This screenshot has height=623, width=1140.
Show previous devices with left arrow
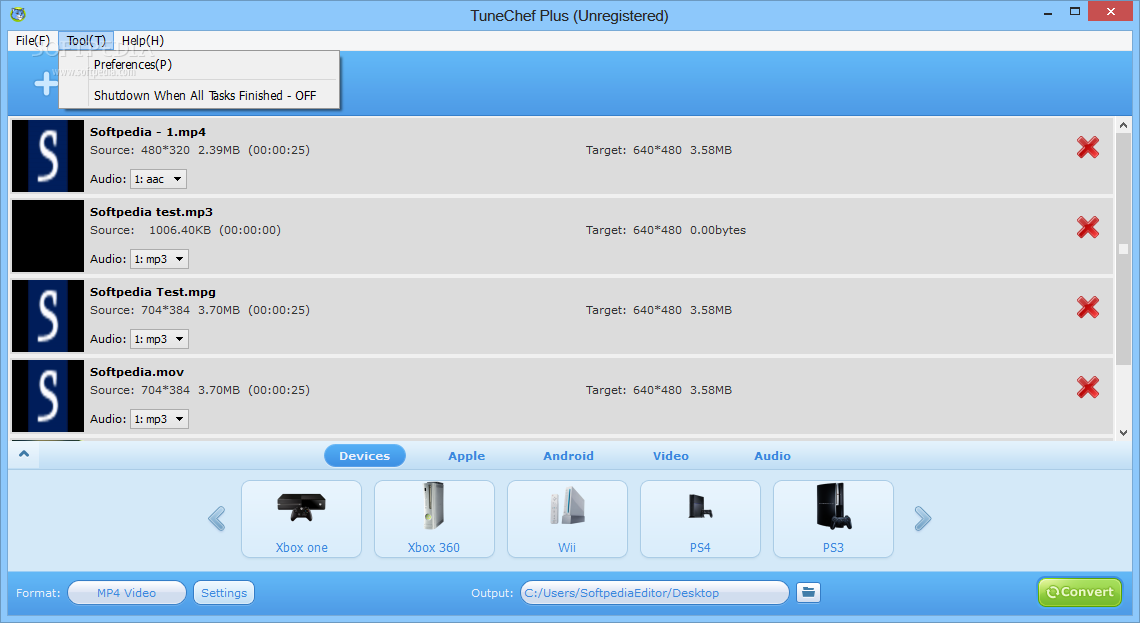click(x=217, y=518)
